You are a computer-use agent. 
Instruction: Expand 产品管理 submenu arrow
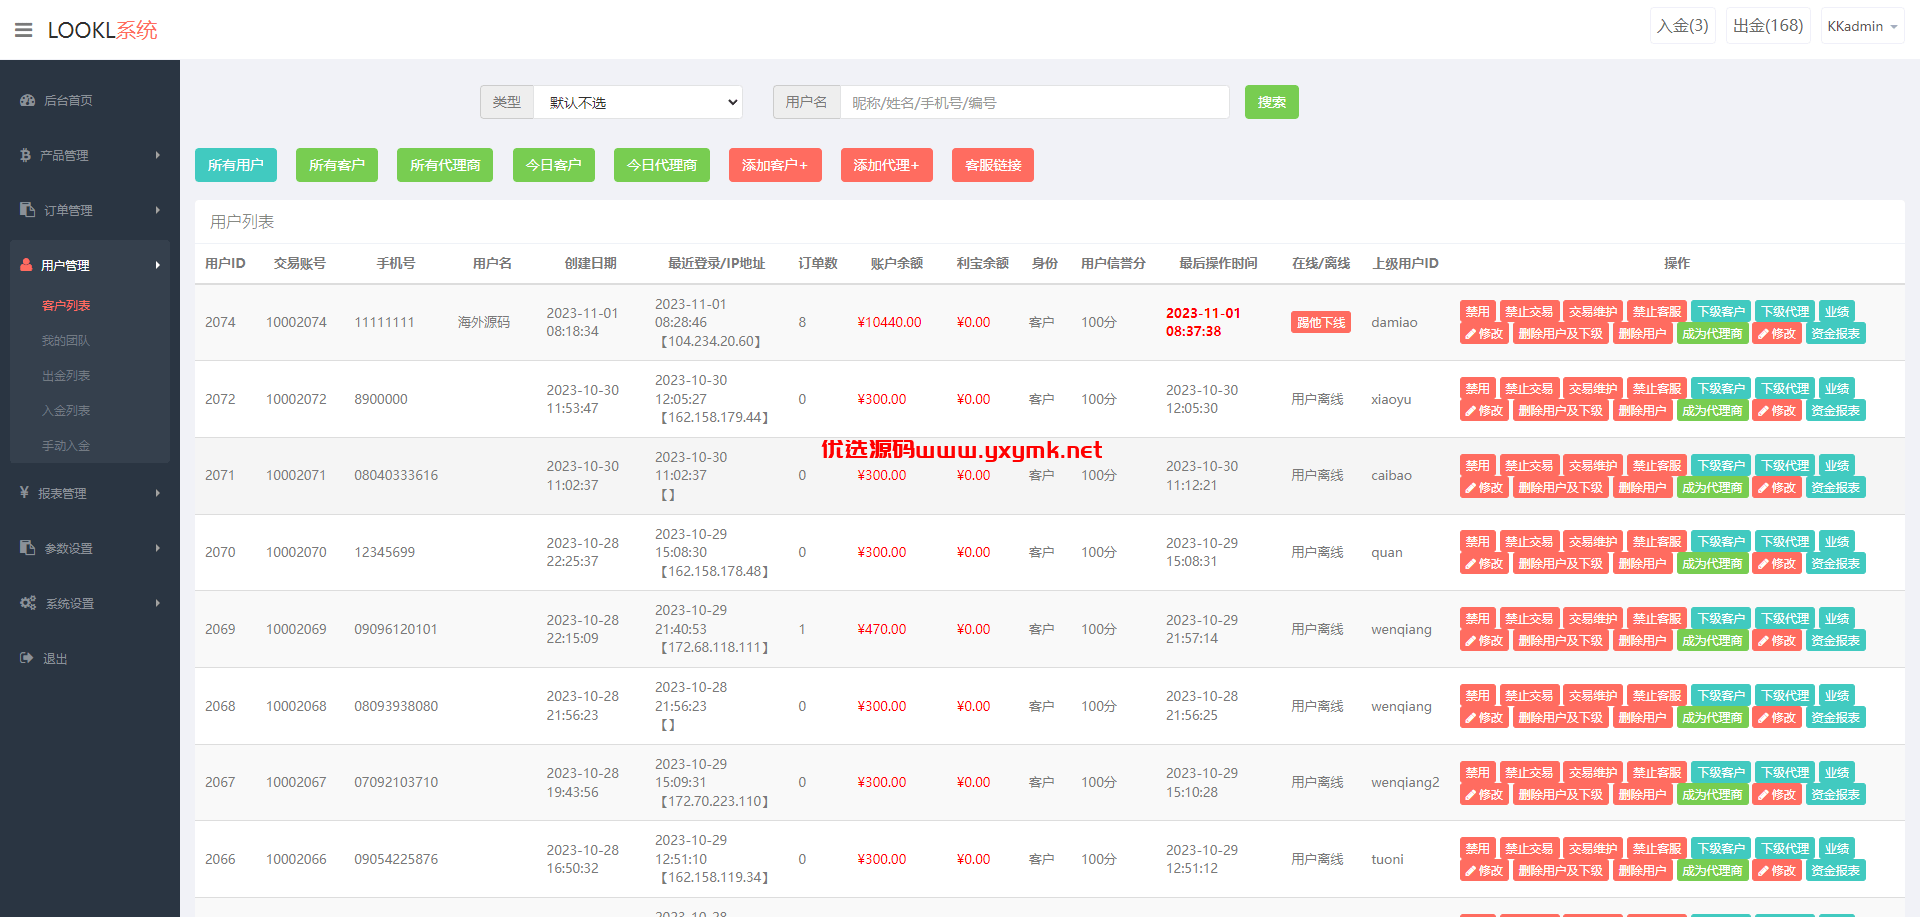coord(158,155)
